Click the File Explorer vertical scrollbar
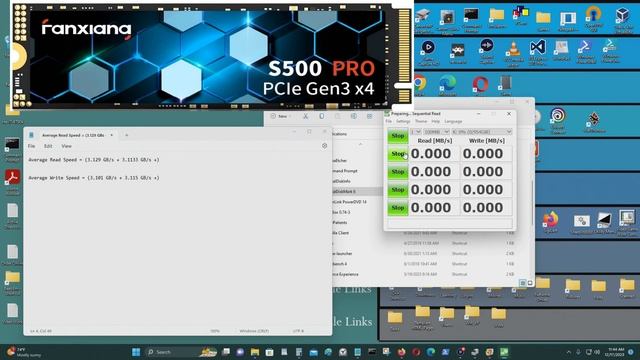This screenshot has height=360, width=640. point(532,202)
